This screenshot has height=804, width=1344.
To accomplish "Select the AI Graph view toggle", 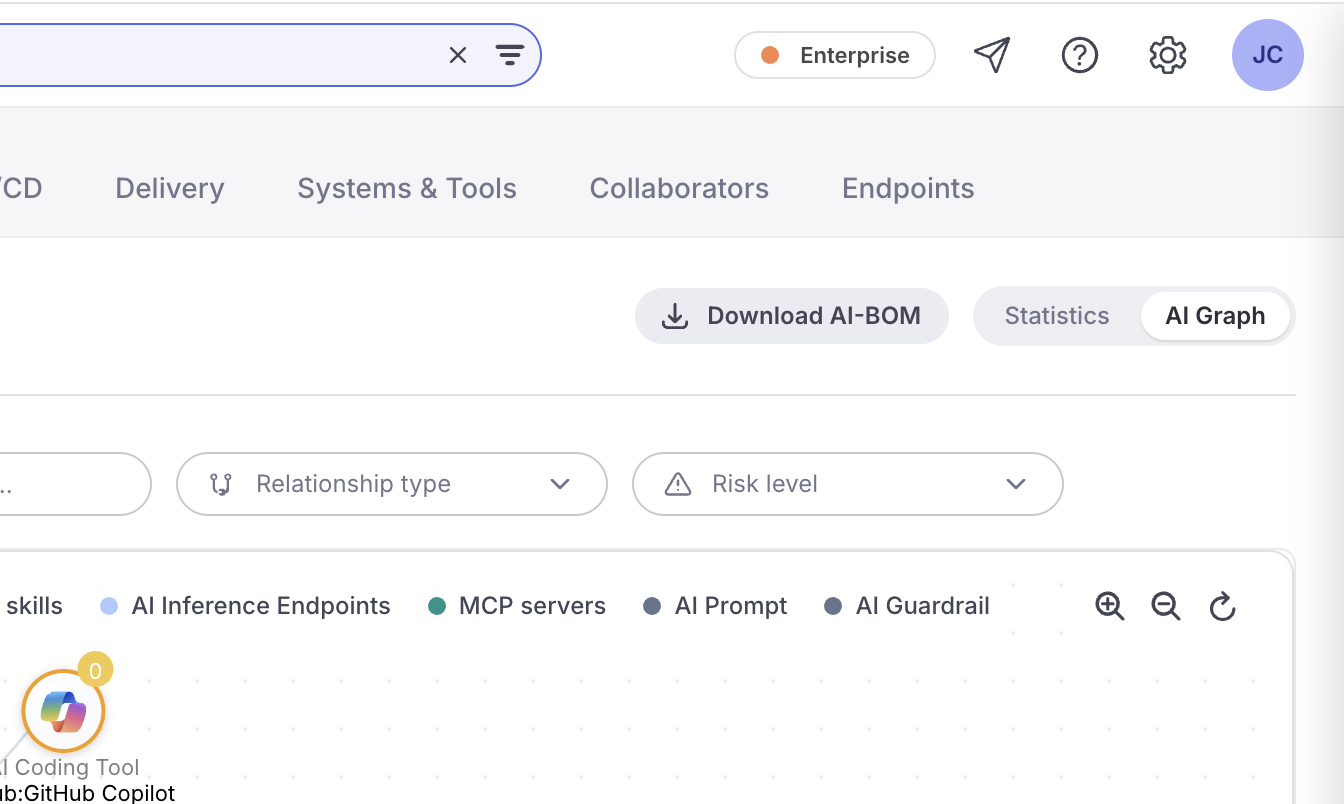I will click(x=1215, y=316).
